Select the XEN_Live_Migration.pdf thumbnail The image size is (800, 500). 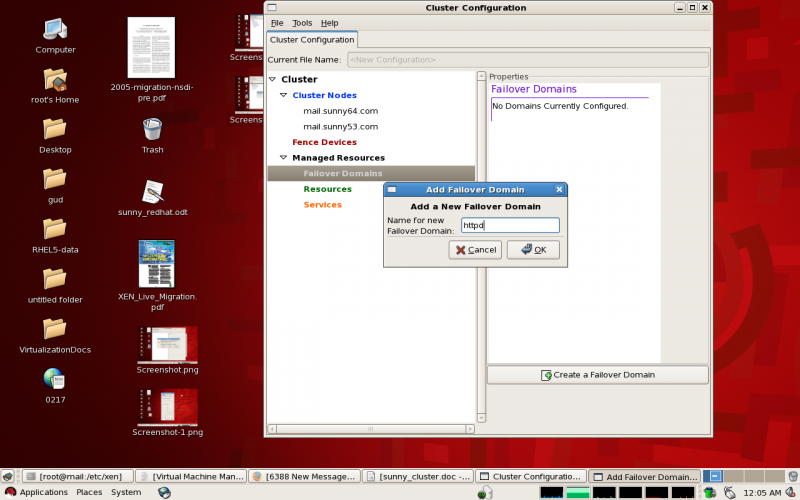click(x=157, y=264)
